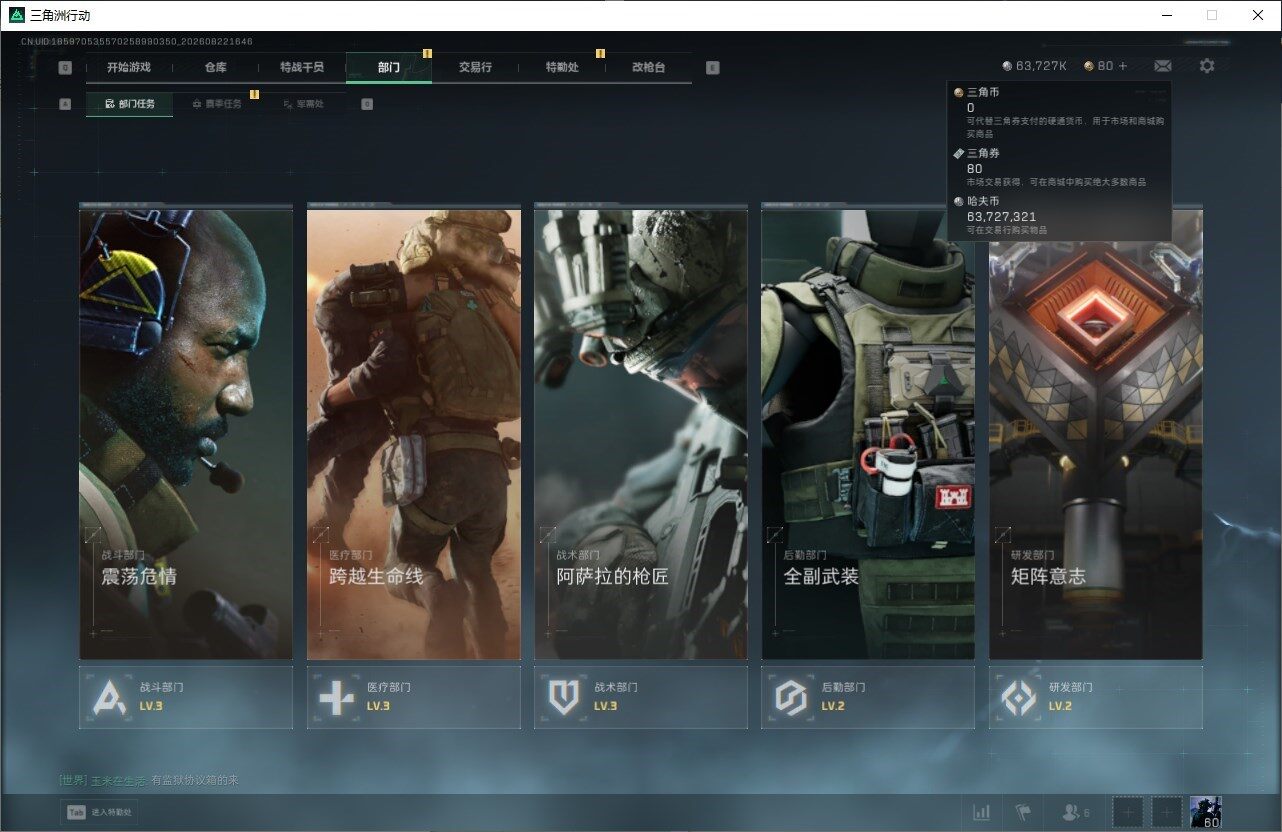Switch to the 仓库 tab
This screenshot has height=832, width=1282.
click(216, 67)
